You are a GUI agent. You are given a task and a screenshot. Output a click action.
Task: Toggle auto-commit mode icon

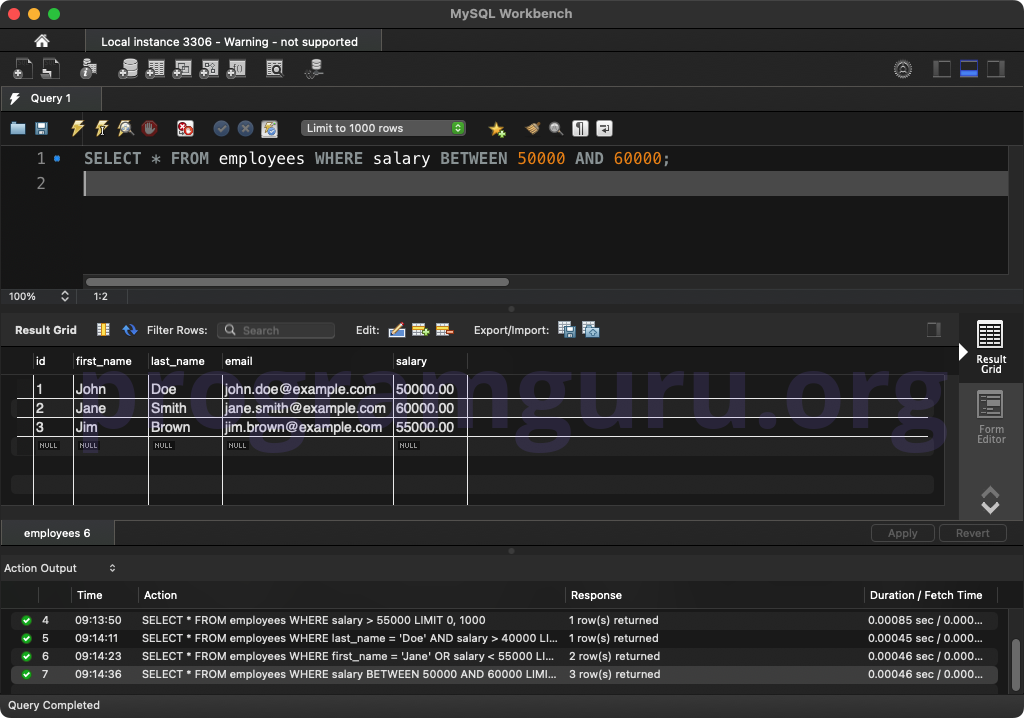[x=270, y=129]
